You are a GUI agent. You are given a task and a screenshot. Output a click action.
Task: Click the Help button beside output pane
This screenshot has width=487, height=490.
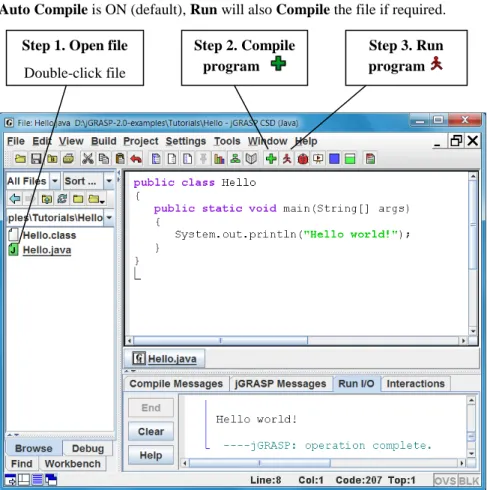pos(151,455)
